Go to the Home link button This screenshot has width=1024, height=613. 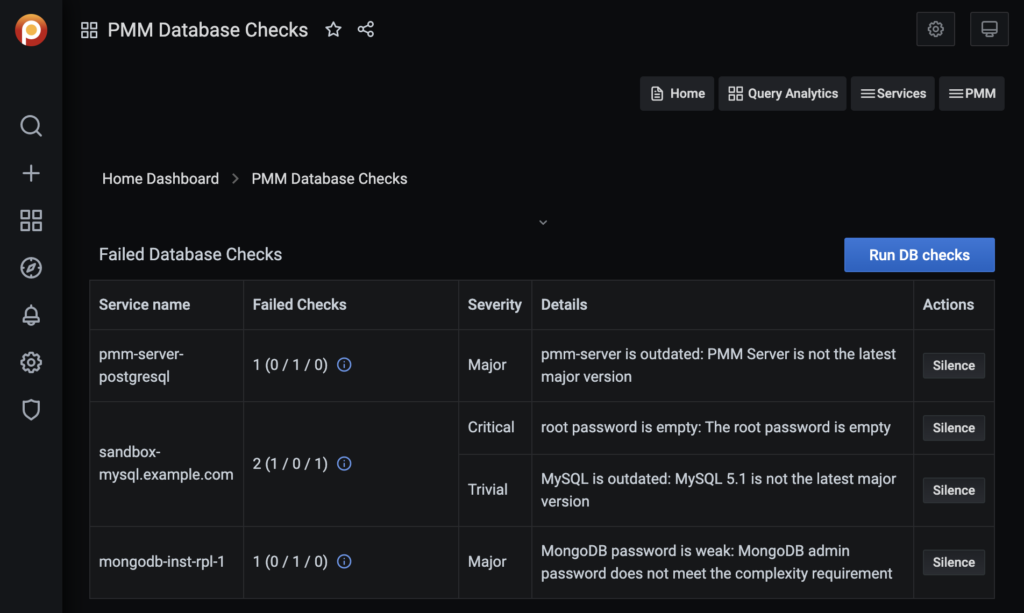tap(677, 94)
